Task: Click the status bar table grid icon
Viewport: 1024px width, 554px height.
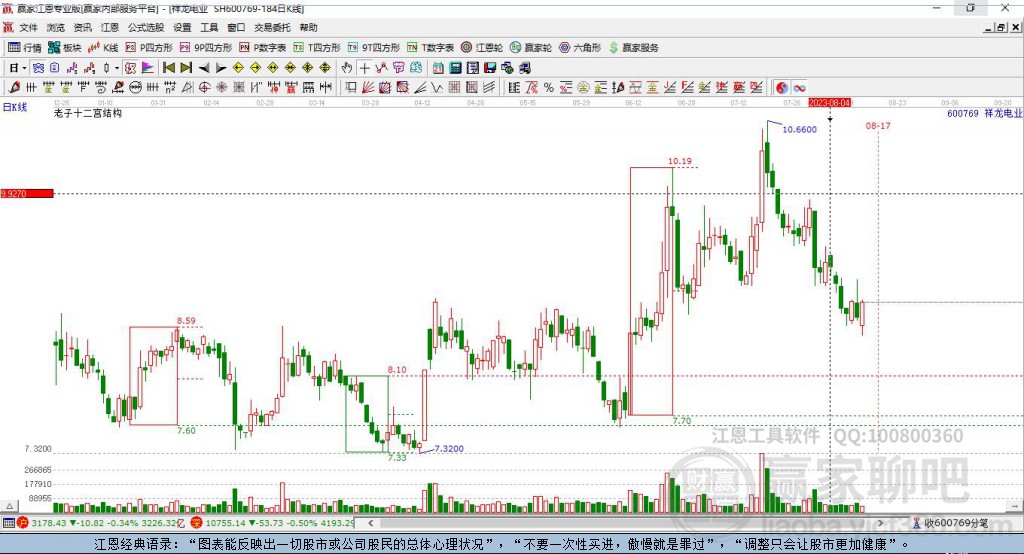Action: coord(8,523)
